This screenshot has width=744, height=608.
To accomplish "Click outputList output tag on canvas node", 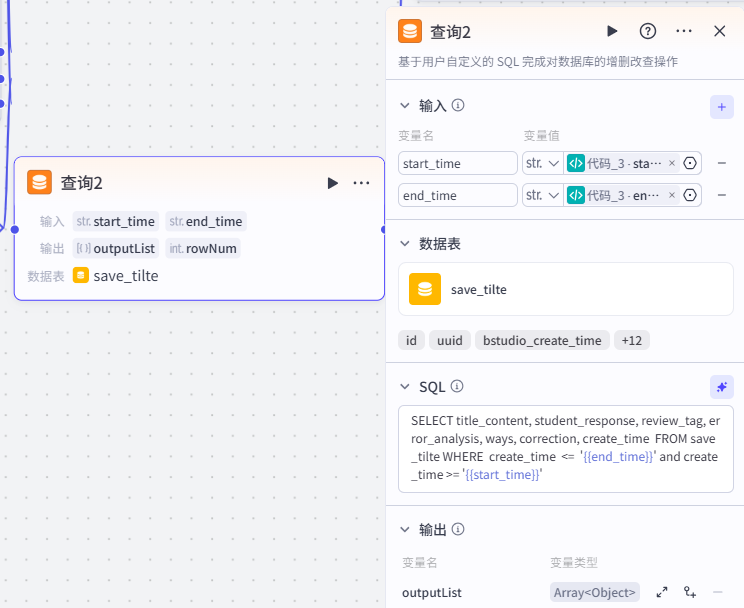I will [116, 248].
